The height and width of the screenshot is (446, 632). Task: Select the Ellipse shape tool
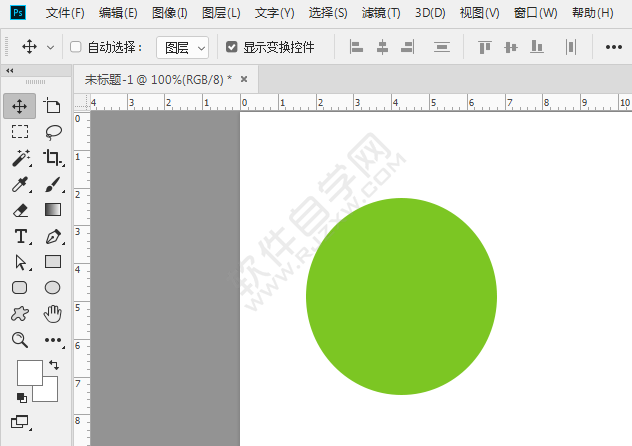pyautogui.click(x=52, y=288)
